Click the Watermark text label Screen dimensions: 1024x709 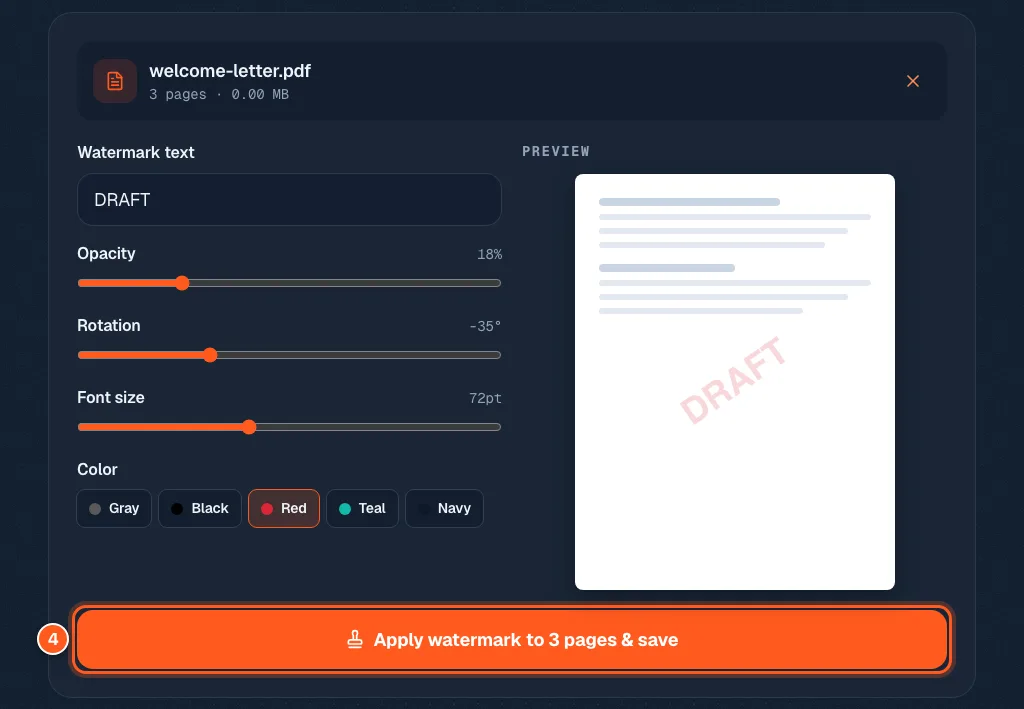[x=136, y=153]
